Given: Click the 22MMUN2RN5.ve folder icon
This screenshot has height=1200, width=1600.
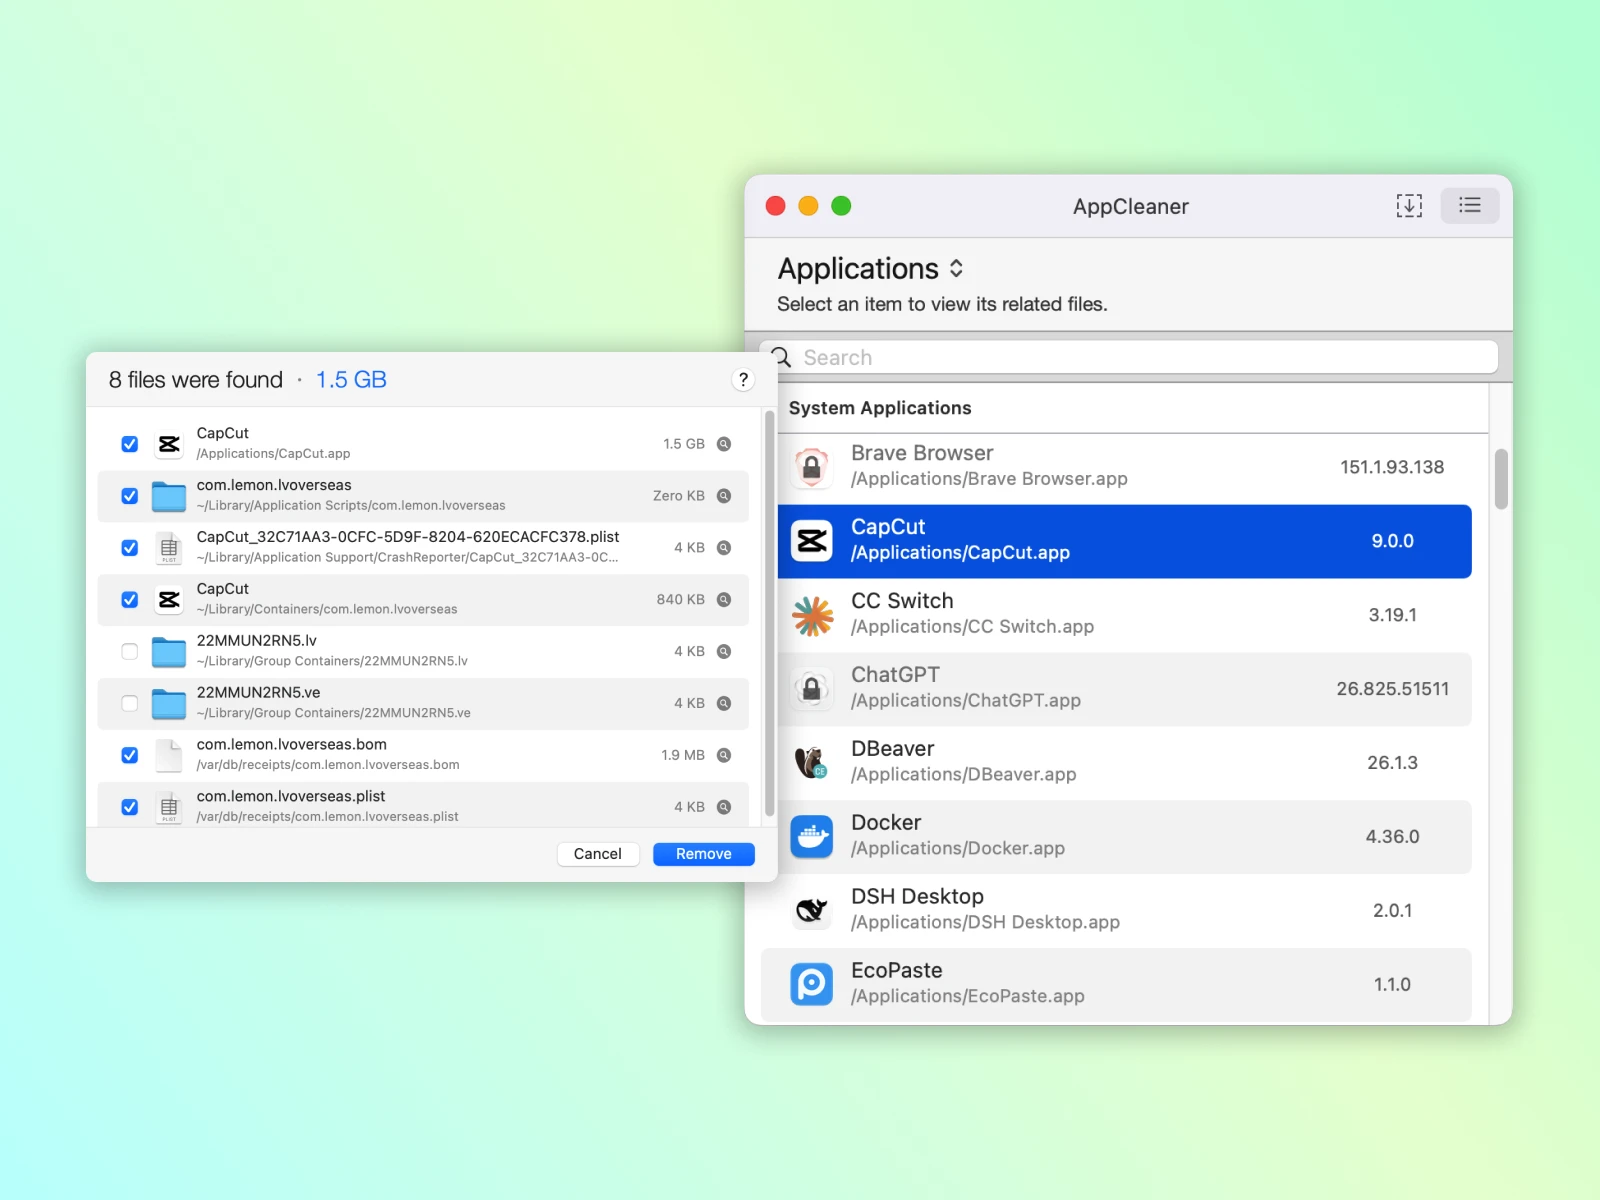Looking at the screenshot, I should [x=169, y=704].
